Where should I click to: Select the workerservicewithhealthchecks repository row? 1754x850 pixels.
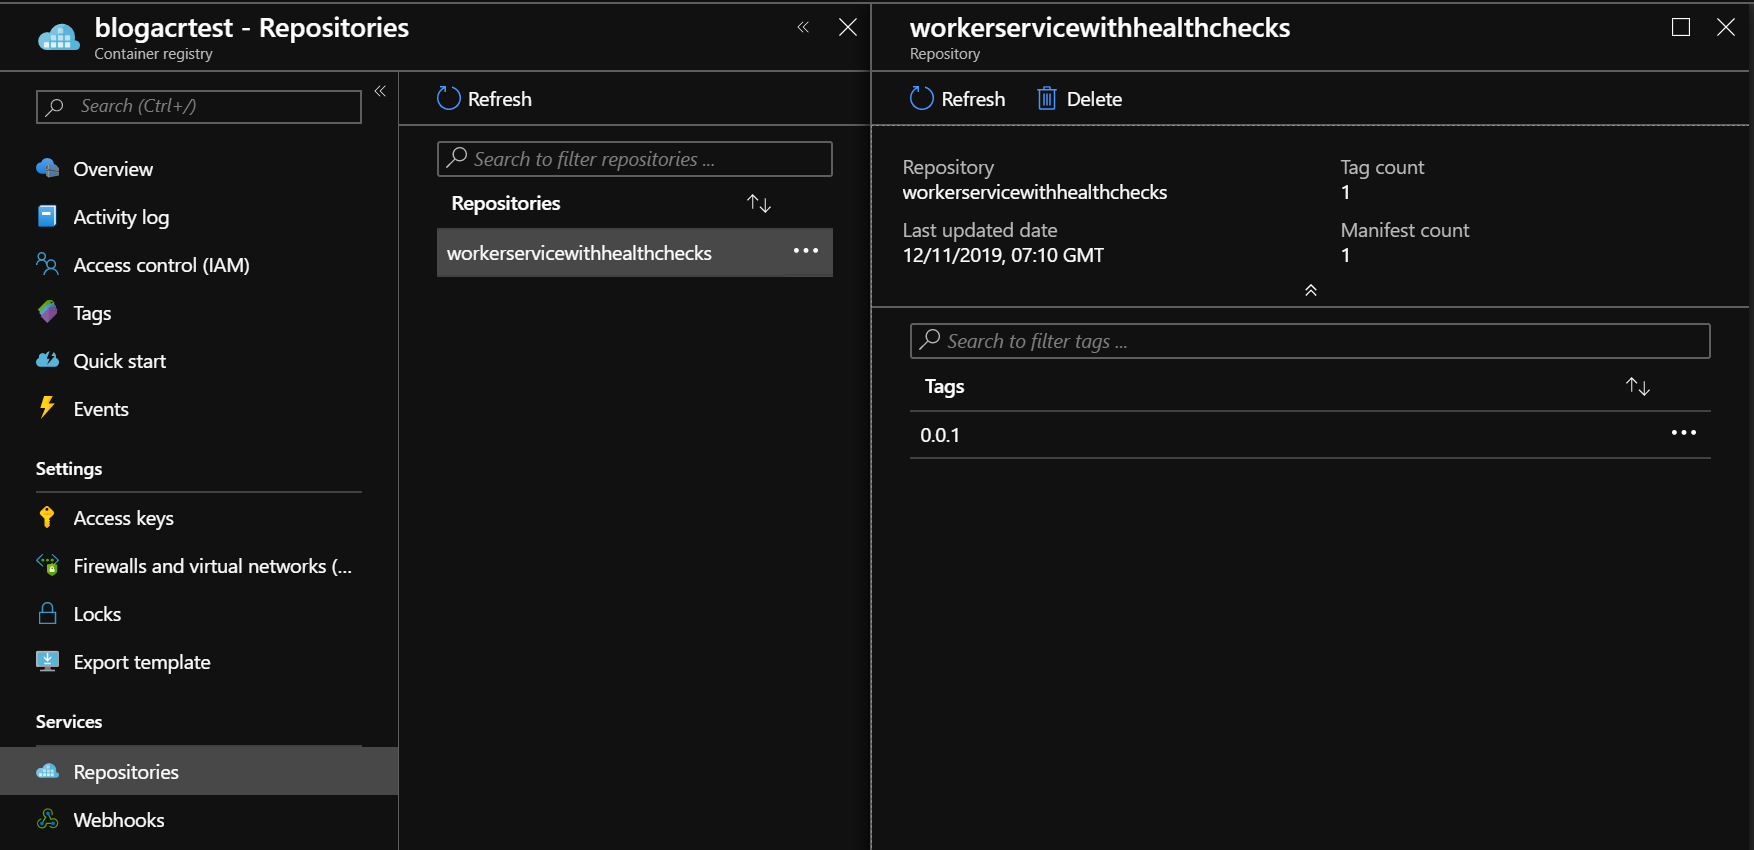click(635, 253)
